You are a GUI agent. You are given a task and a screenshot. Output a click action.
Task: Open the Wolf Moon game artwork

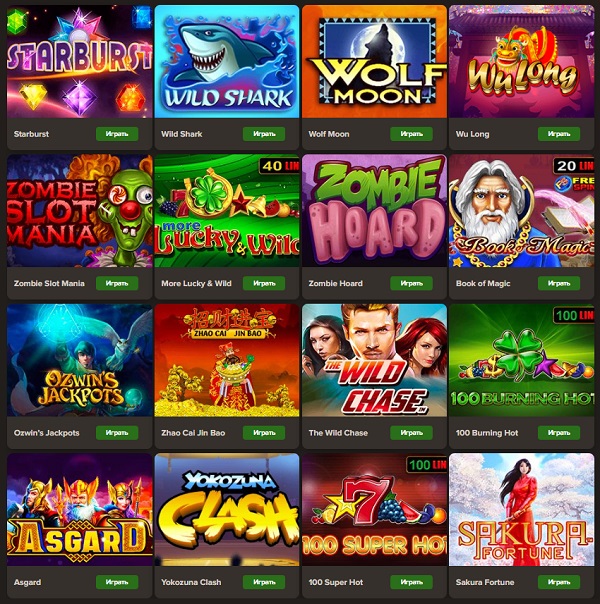click(x=374, y=62)
